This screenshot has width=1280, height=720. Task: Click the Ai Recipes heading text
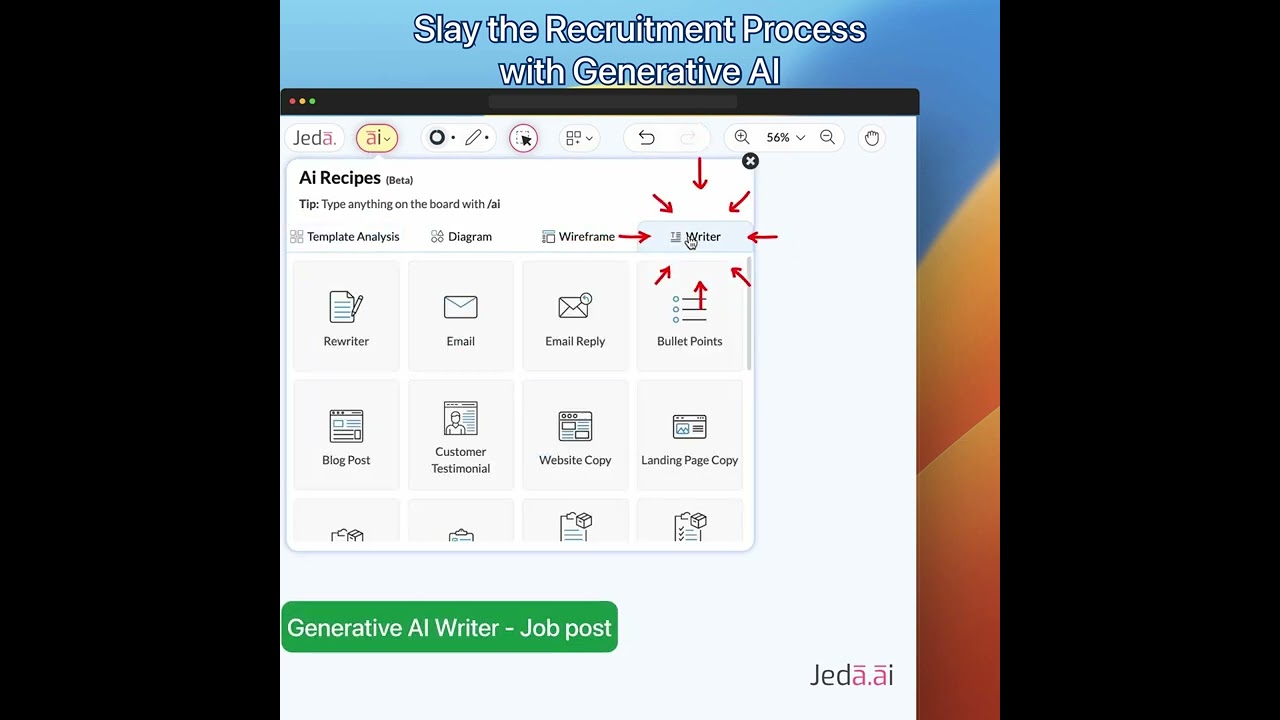[340, 178]
